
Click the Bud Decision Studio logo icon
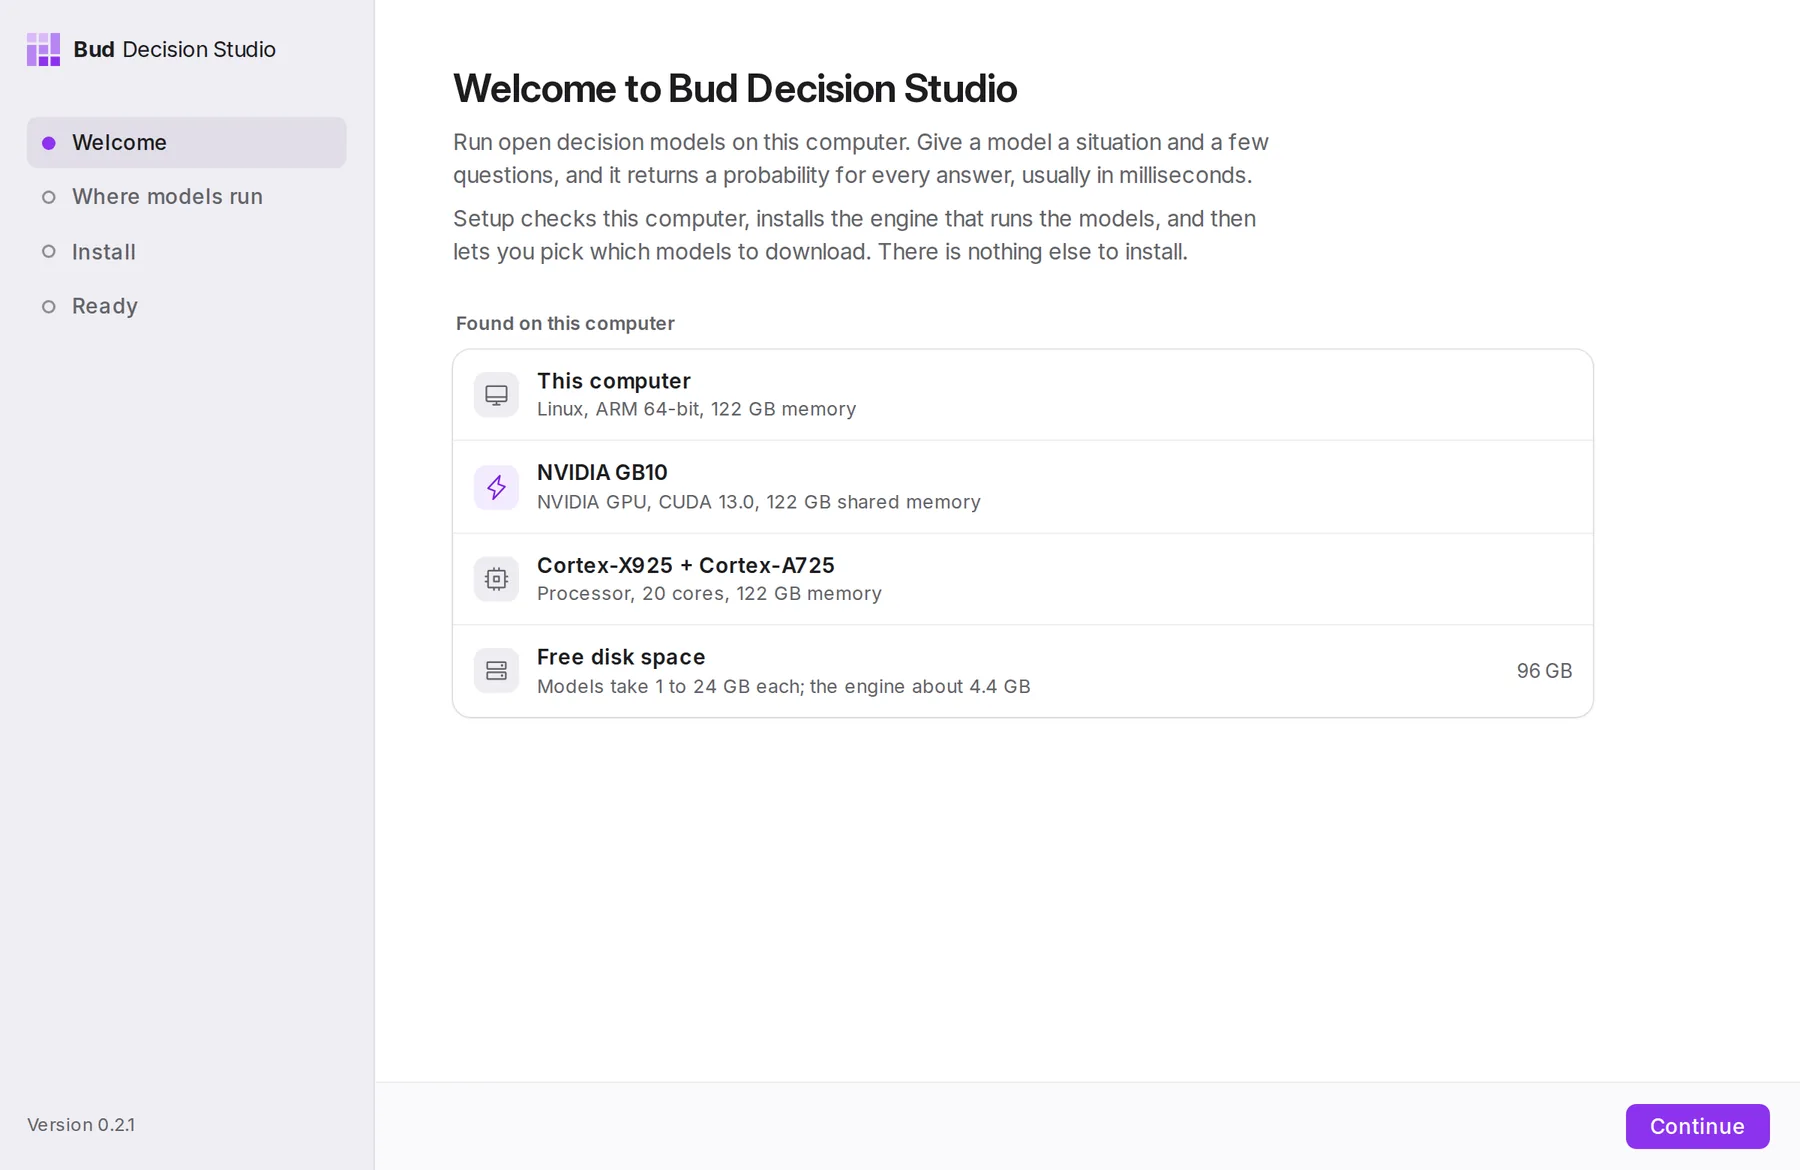click(x=43, y=49)
